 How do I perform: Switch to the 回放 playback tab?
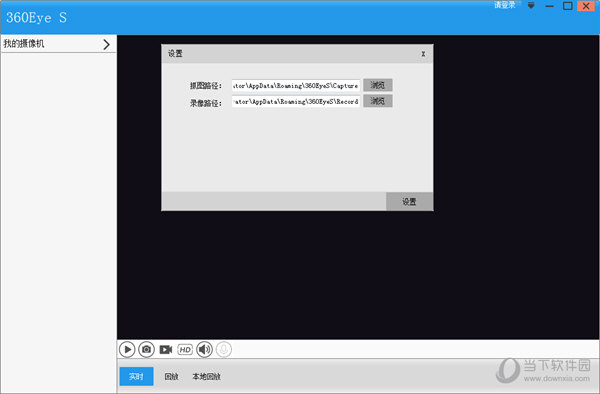[x=171, y=377]
